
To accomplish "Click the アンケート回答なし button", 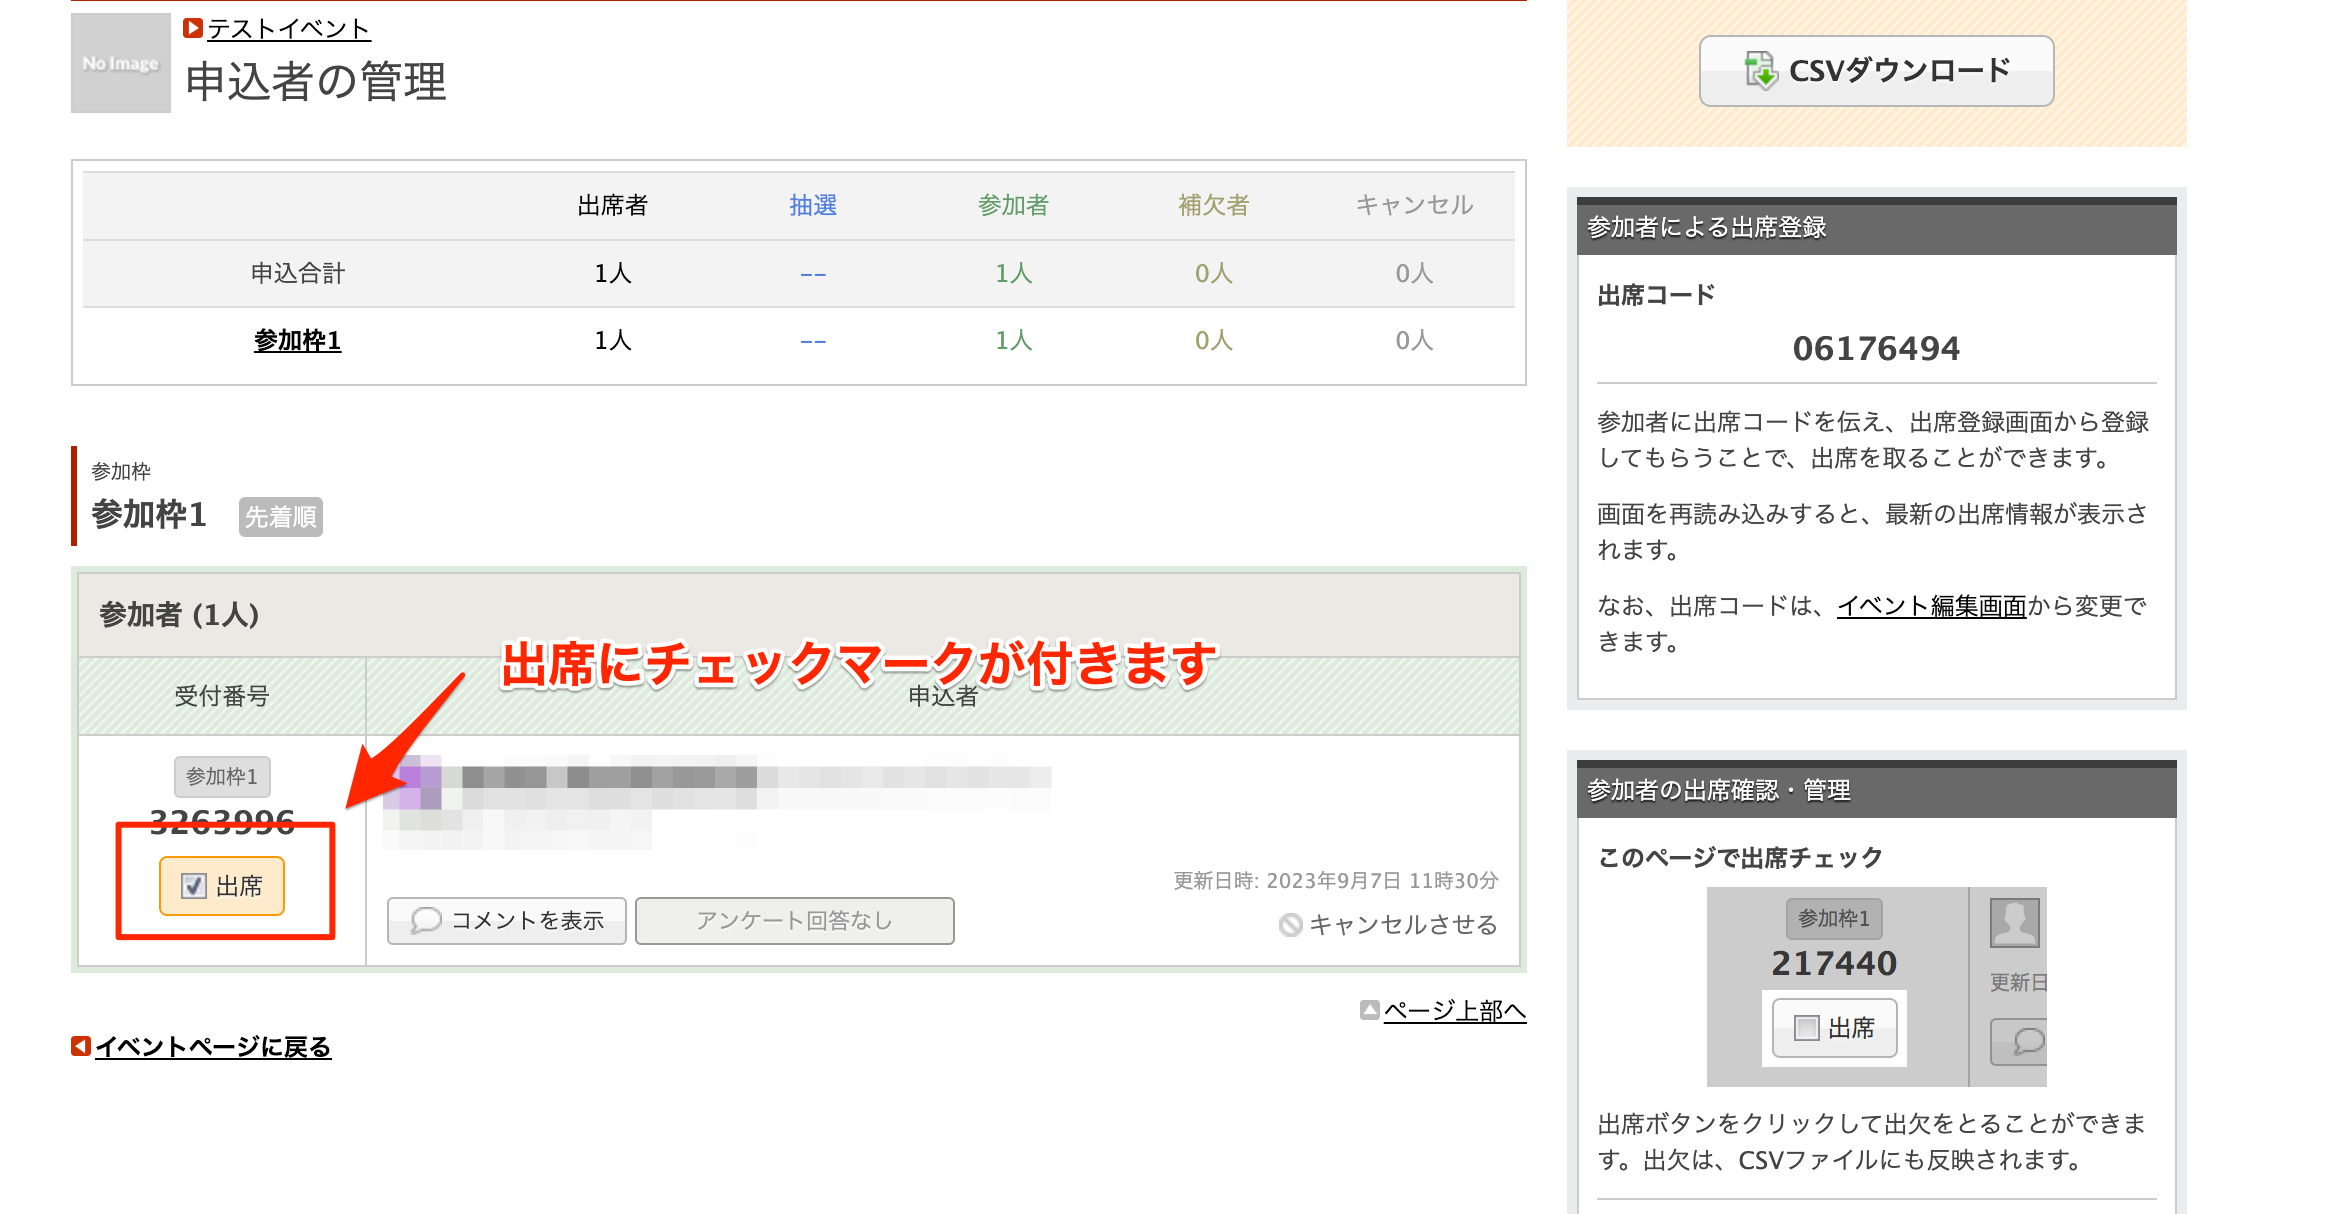I will tap(794, 921).
